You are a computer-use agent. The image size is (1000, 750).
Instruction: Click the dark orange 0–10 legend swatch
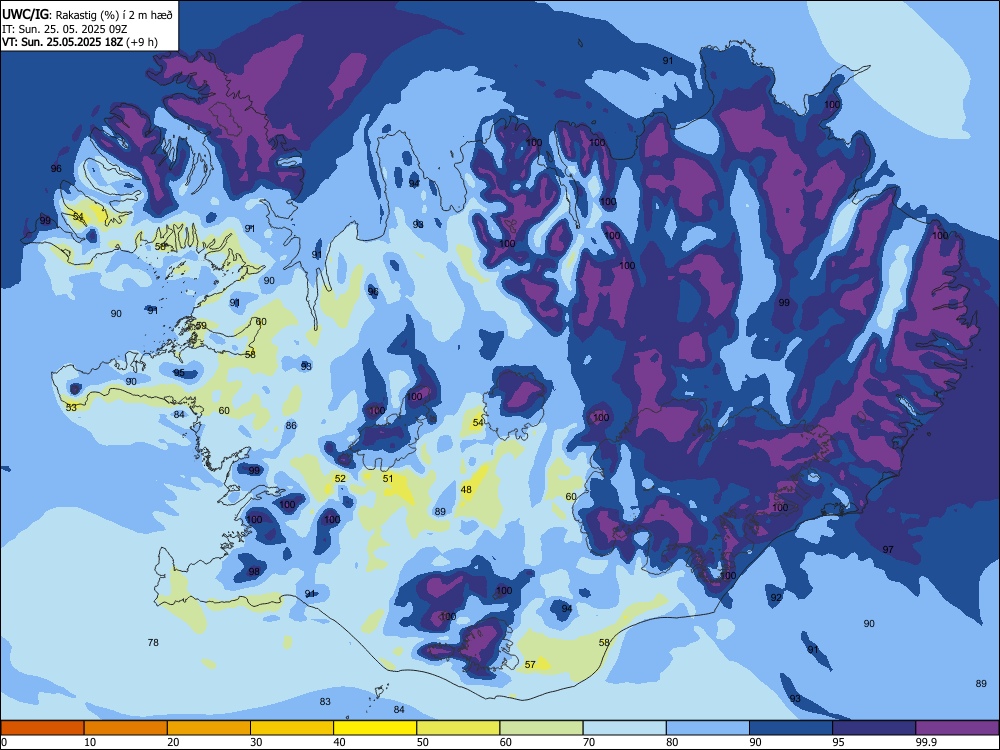[43, 728]
